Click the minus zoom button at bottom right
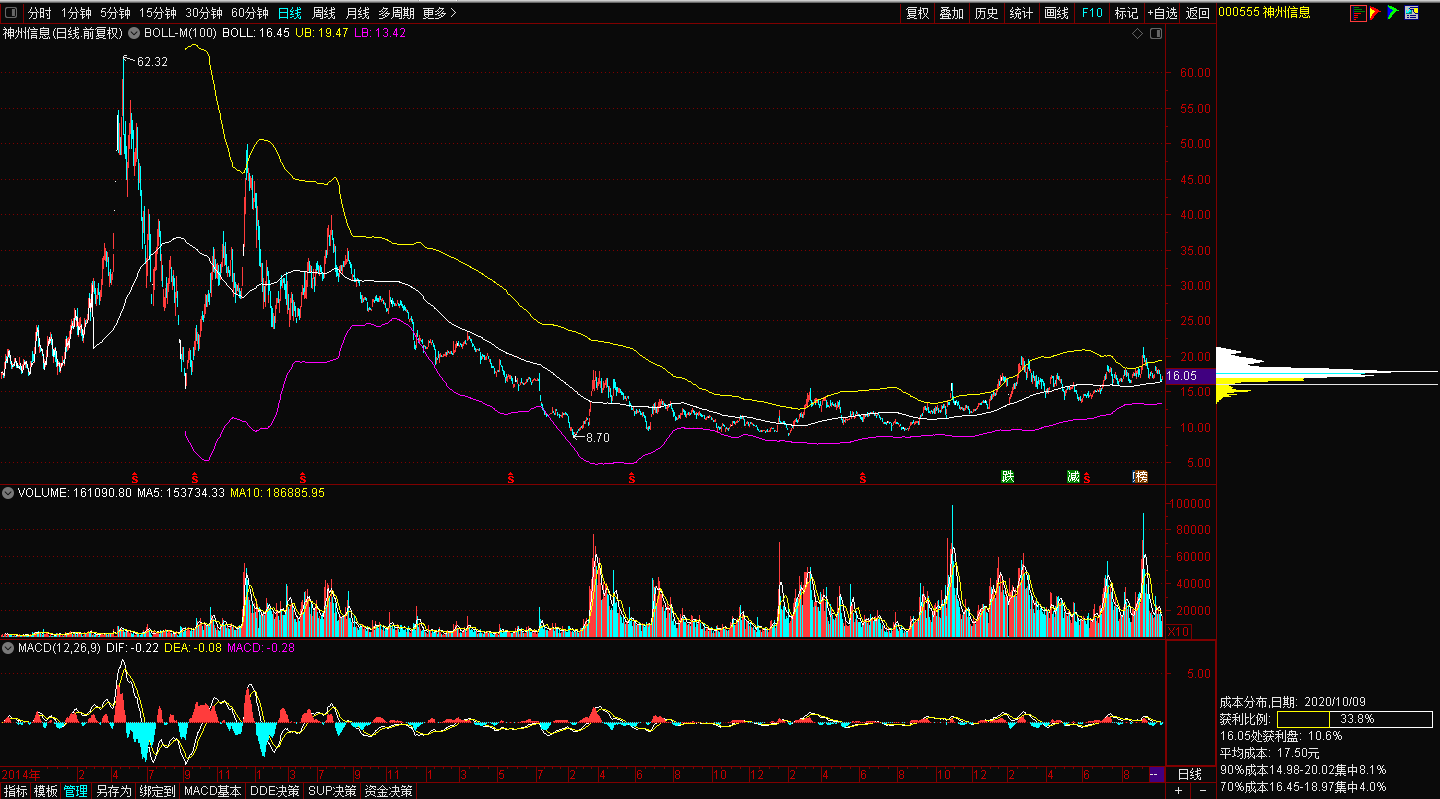 [1203, 791]
